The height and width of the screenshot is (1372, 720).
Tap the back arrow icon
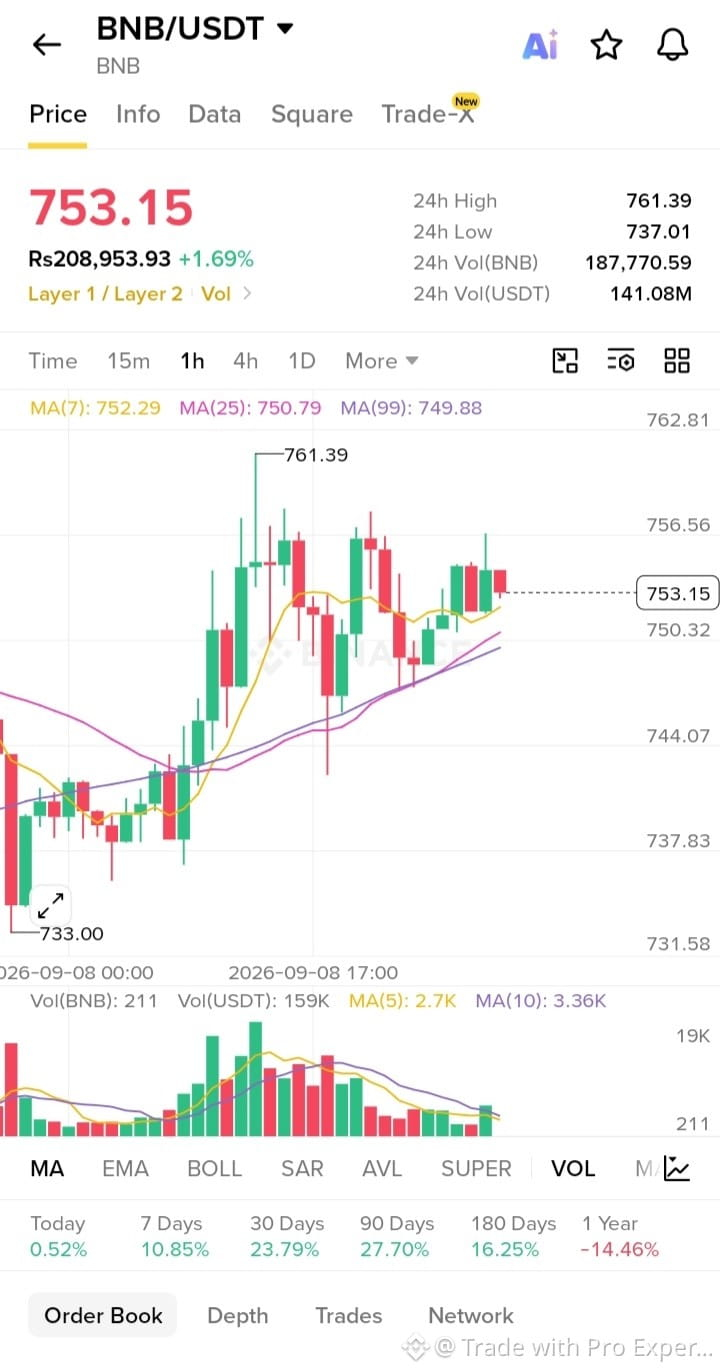(46, 45)
